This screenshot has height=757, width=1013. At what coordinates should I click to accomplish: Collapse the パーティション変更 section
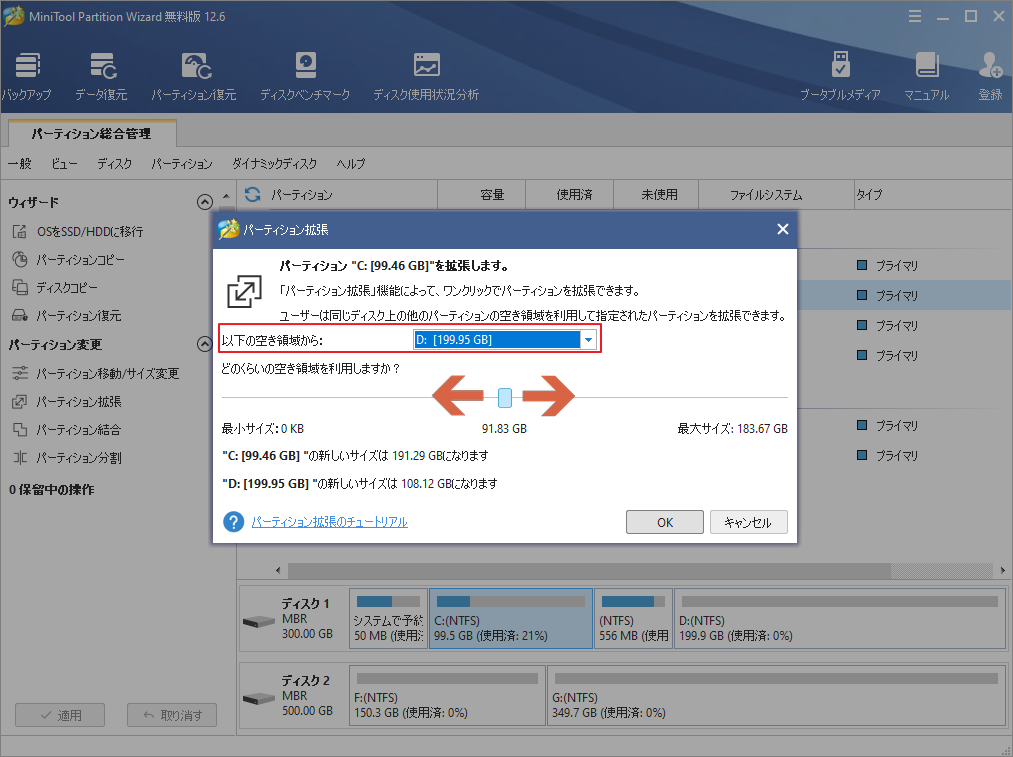point(204,343)
